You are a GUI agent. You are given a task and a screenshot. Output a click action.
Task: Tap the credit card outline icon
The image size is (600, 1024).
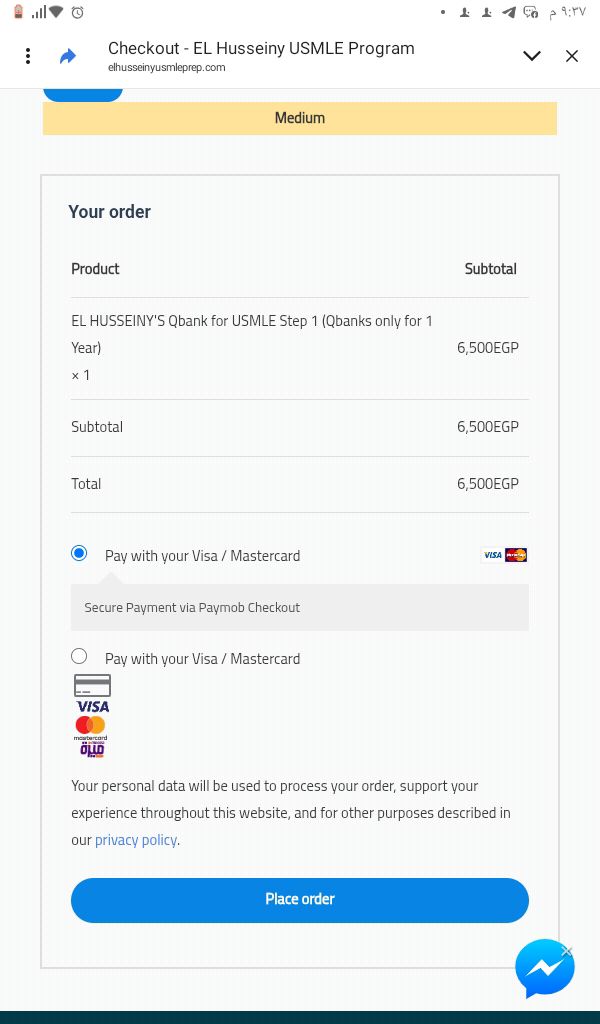pos(92,685)
